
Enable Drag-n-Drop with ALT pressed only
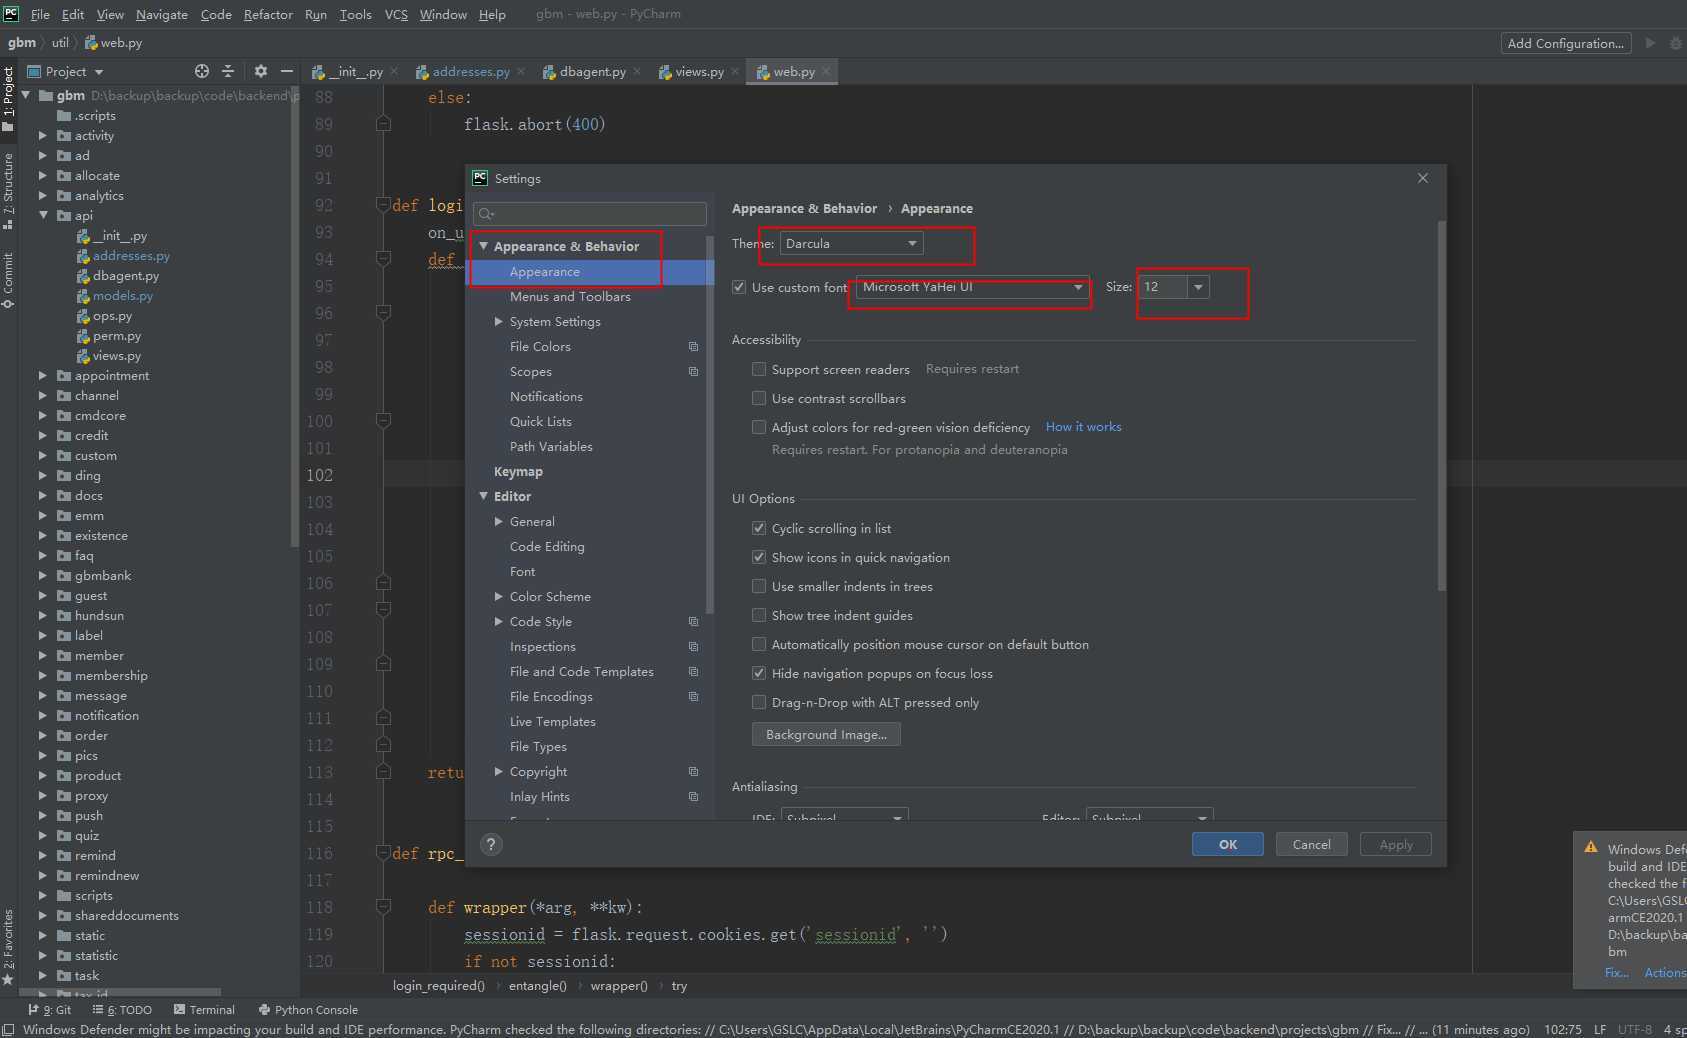759,702
